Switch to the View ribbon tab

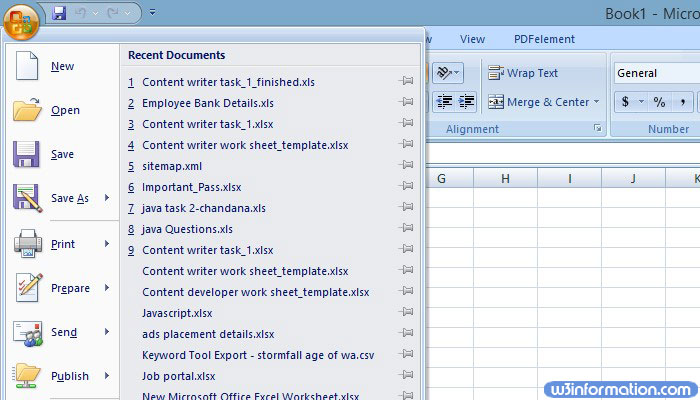click(472, 39)
